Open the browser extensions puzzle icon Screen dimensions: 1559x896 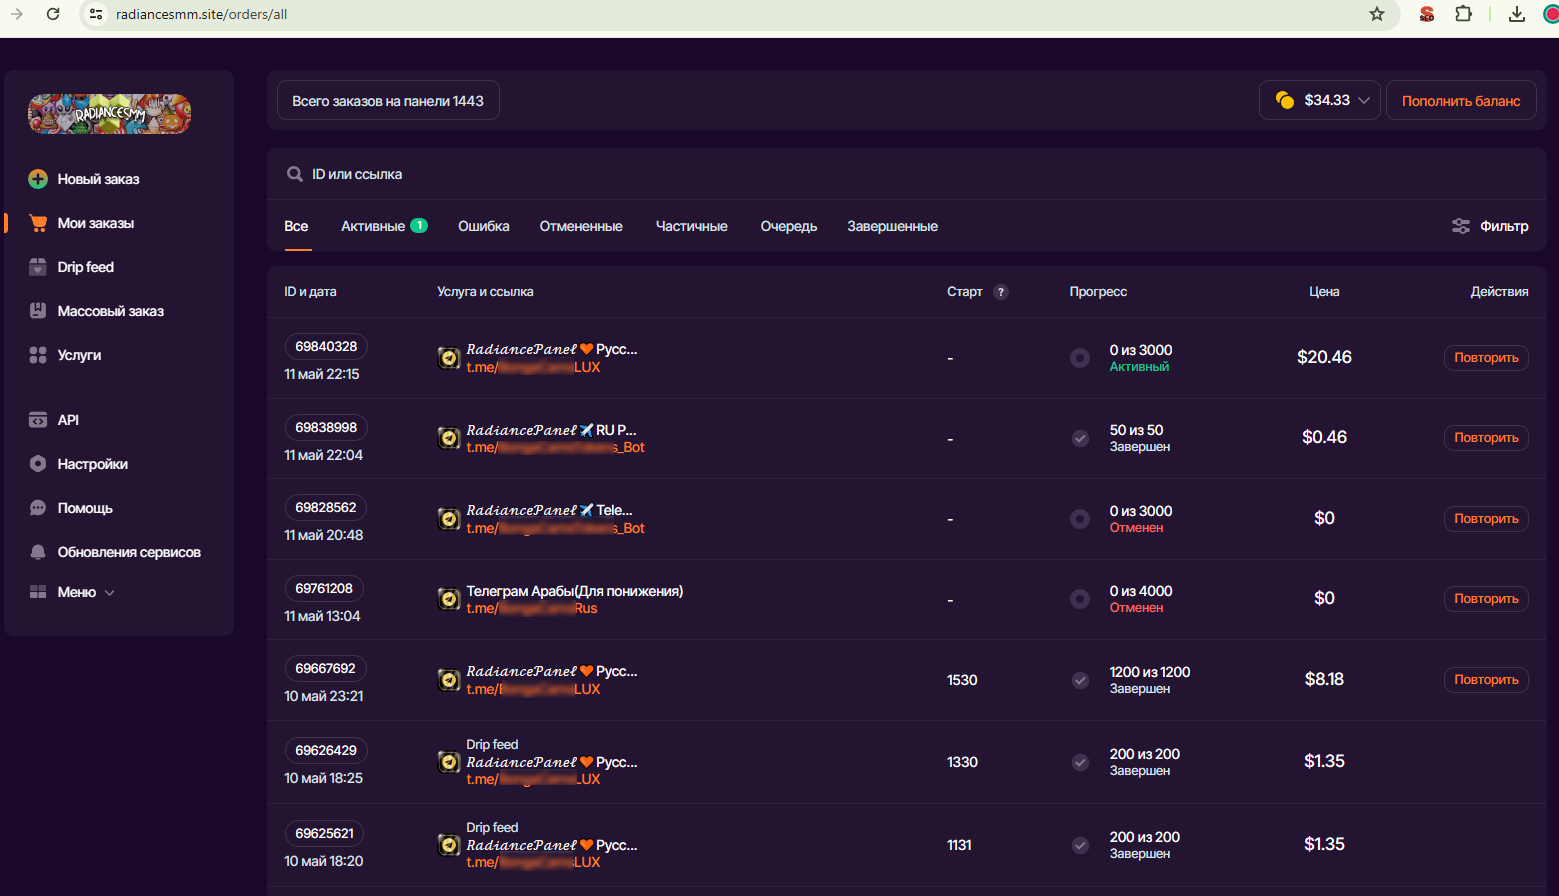(x=1464, y=14)
